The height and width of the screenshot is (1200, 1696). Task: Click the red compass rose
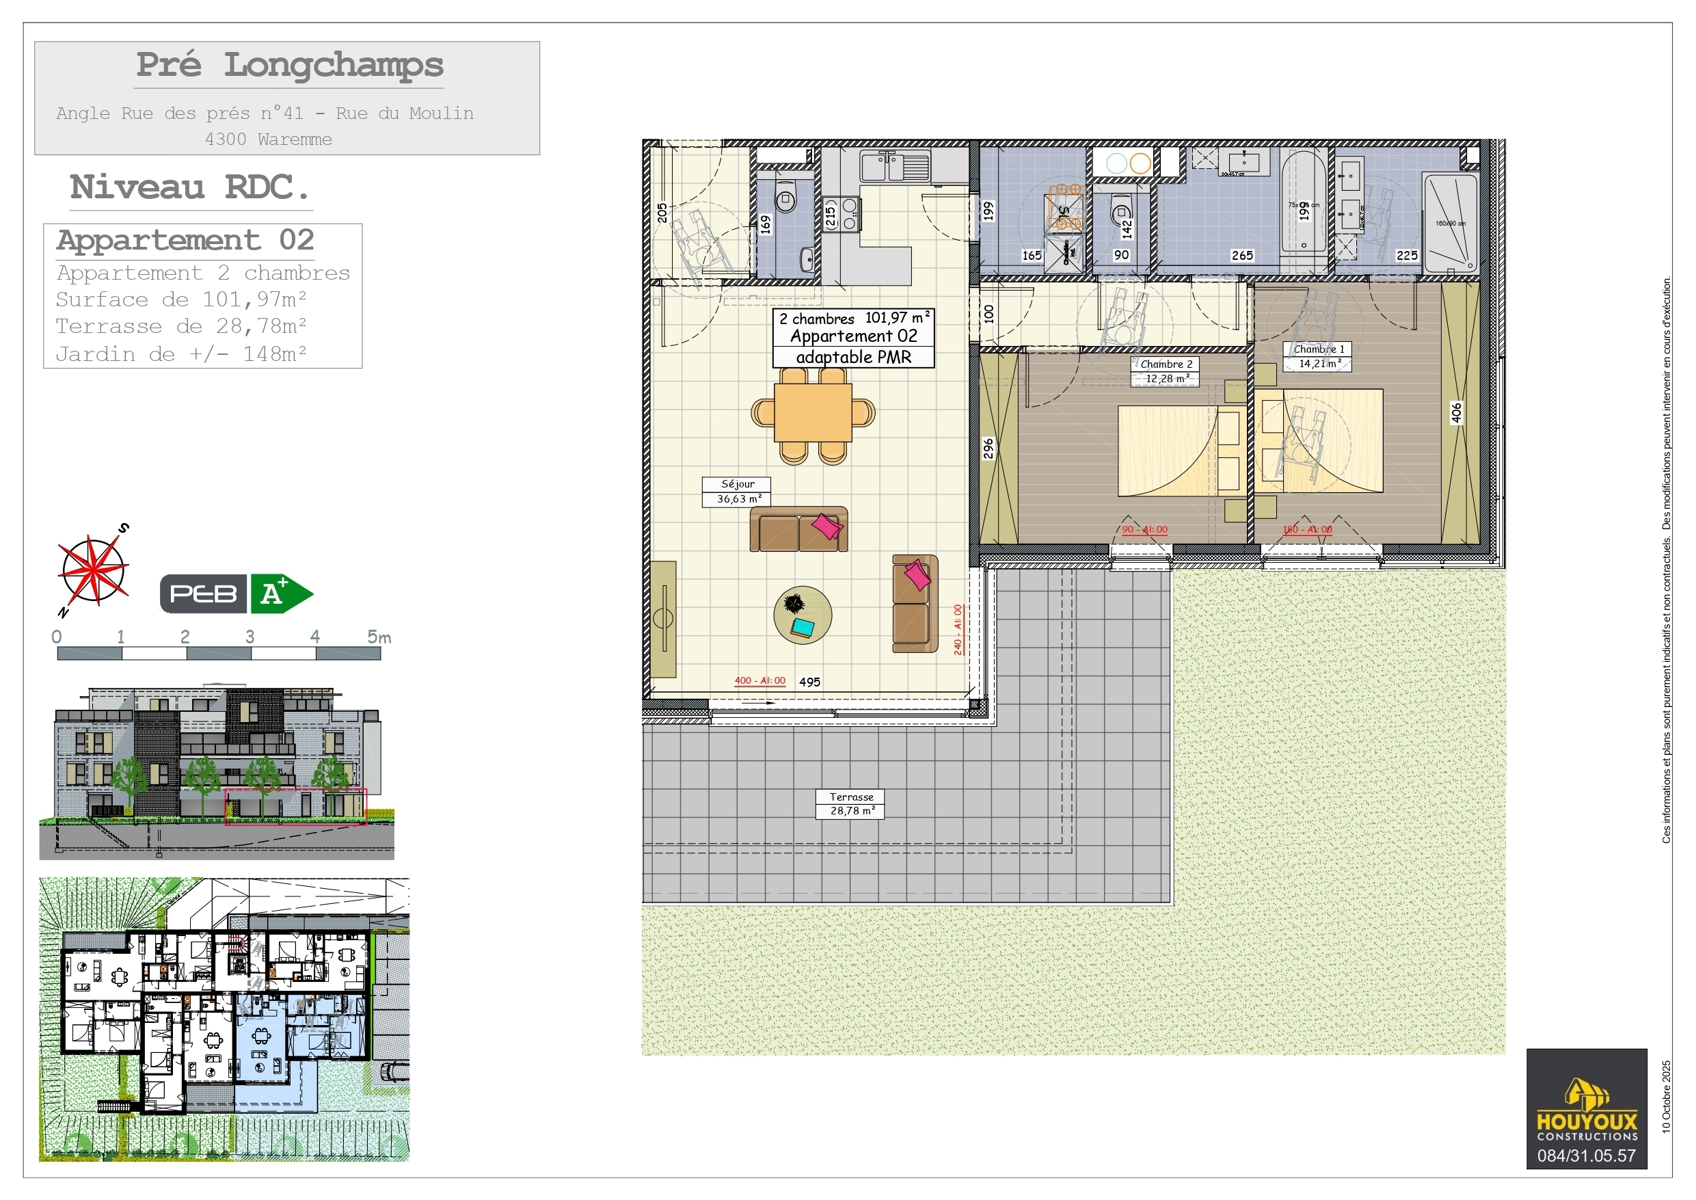(x=93, y=570)
